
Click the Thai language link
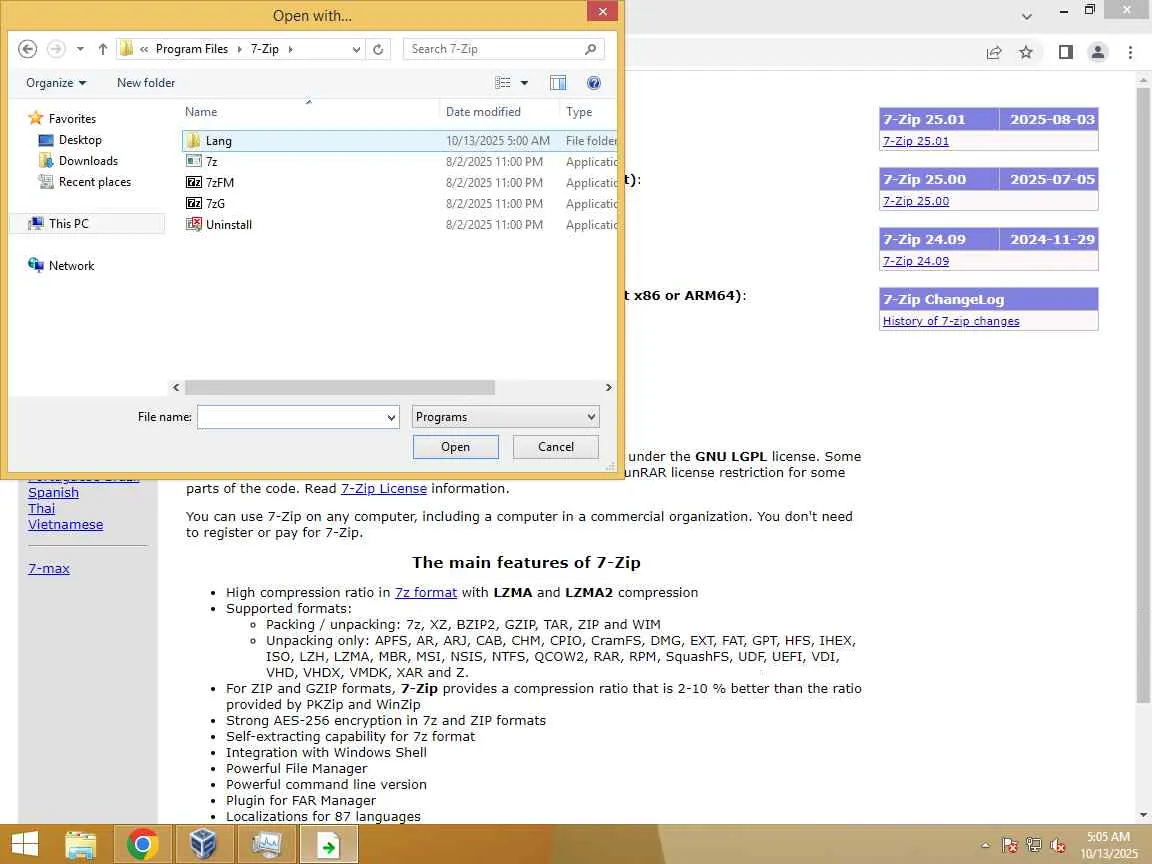tap(41, 509)
